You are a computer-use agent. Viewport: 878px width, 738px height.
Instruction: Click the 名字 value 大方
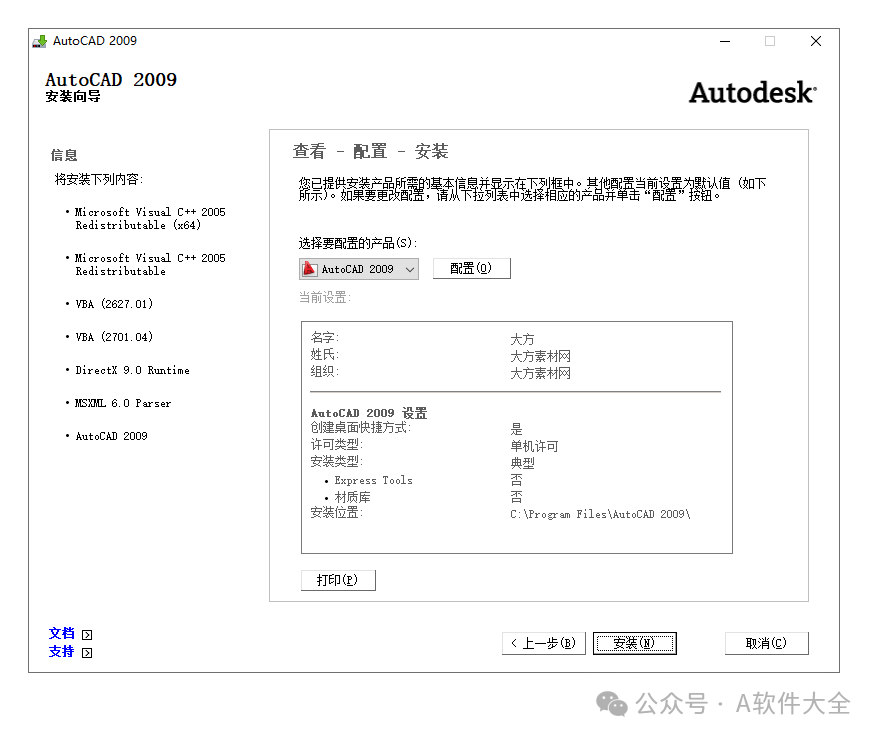coord(522,339)
